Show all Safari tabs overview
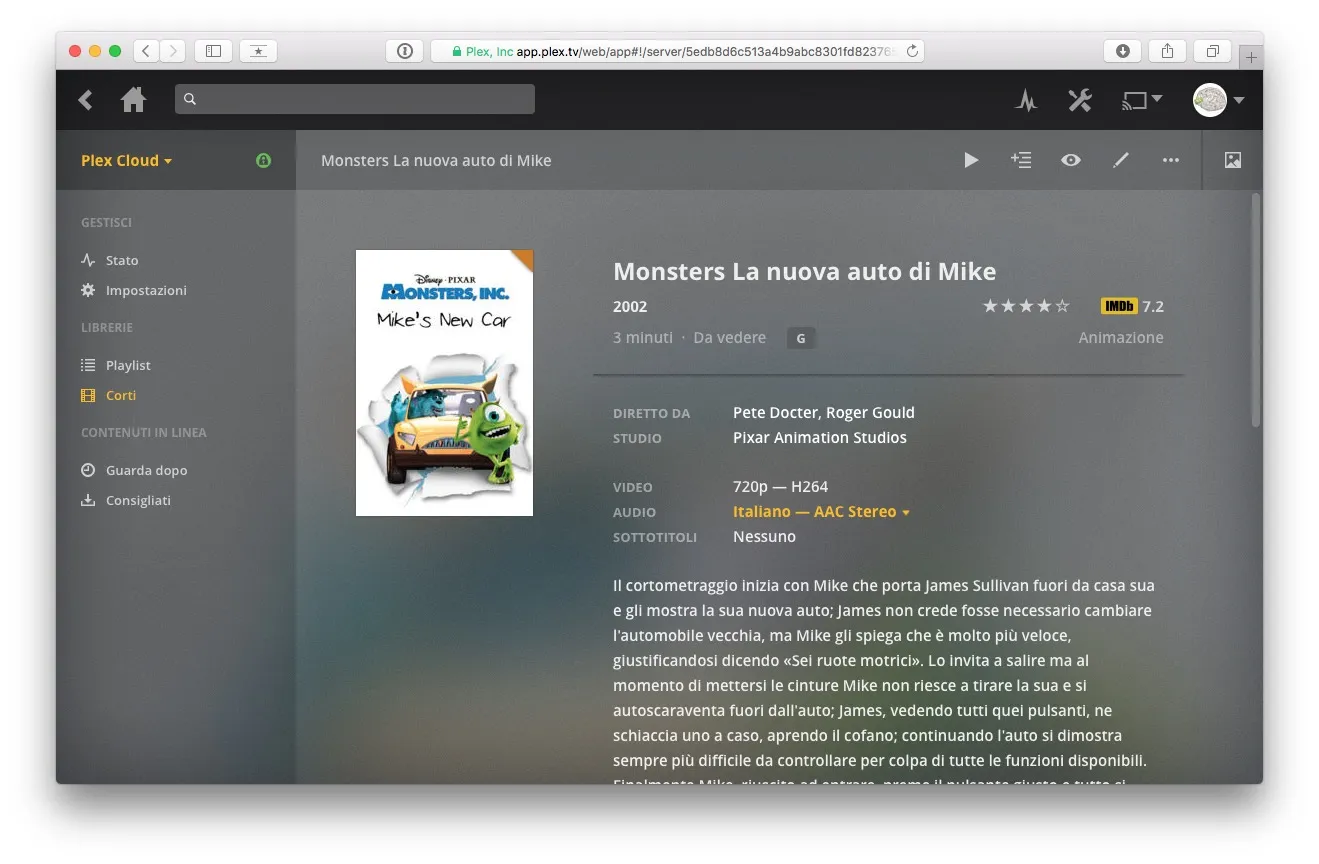 (x=1212, y=51)
